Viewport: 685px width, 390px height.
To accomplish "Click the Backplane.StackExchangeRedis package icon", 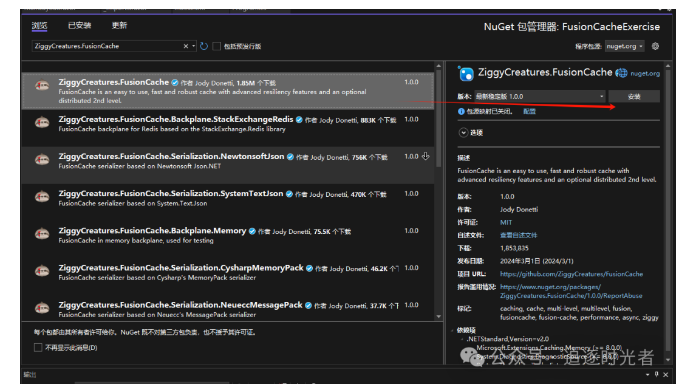I will (x=42, y=123).
